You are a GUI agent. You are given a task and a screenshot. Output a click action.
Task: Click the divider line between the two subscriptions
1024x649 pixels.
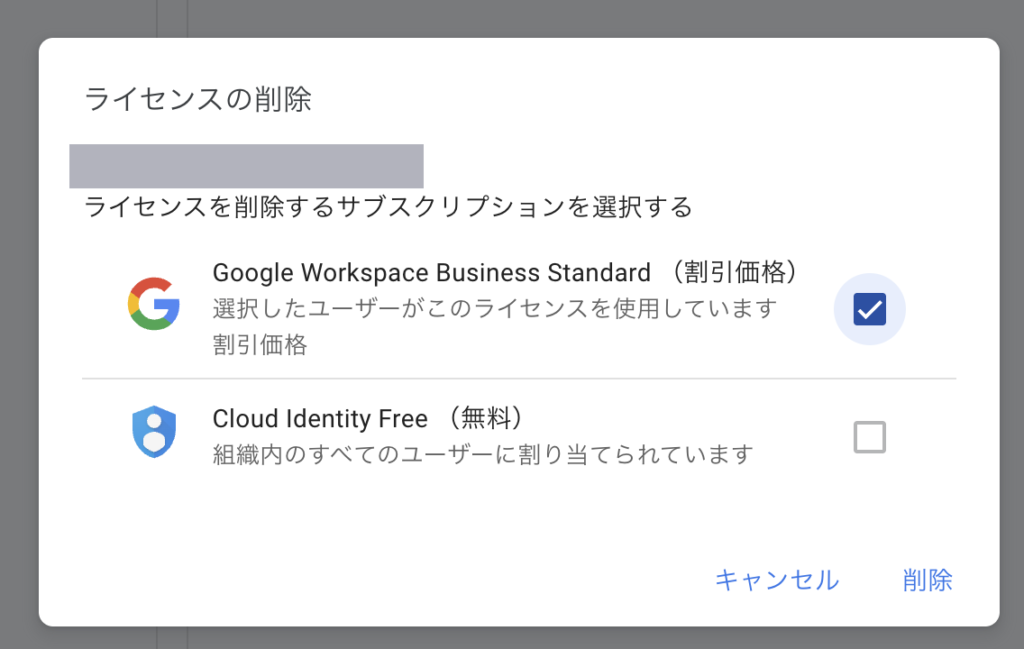click(518, 379)
